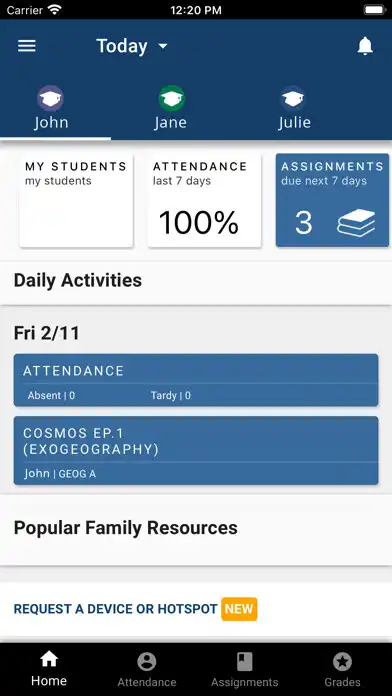Open the Fri 2/11 Attendance summary panel
The height and width of the screenshot is (696, 392).
[196, 380]
